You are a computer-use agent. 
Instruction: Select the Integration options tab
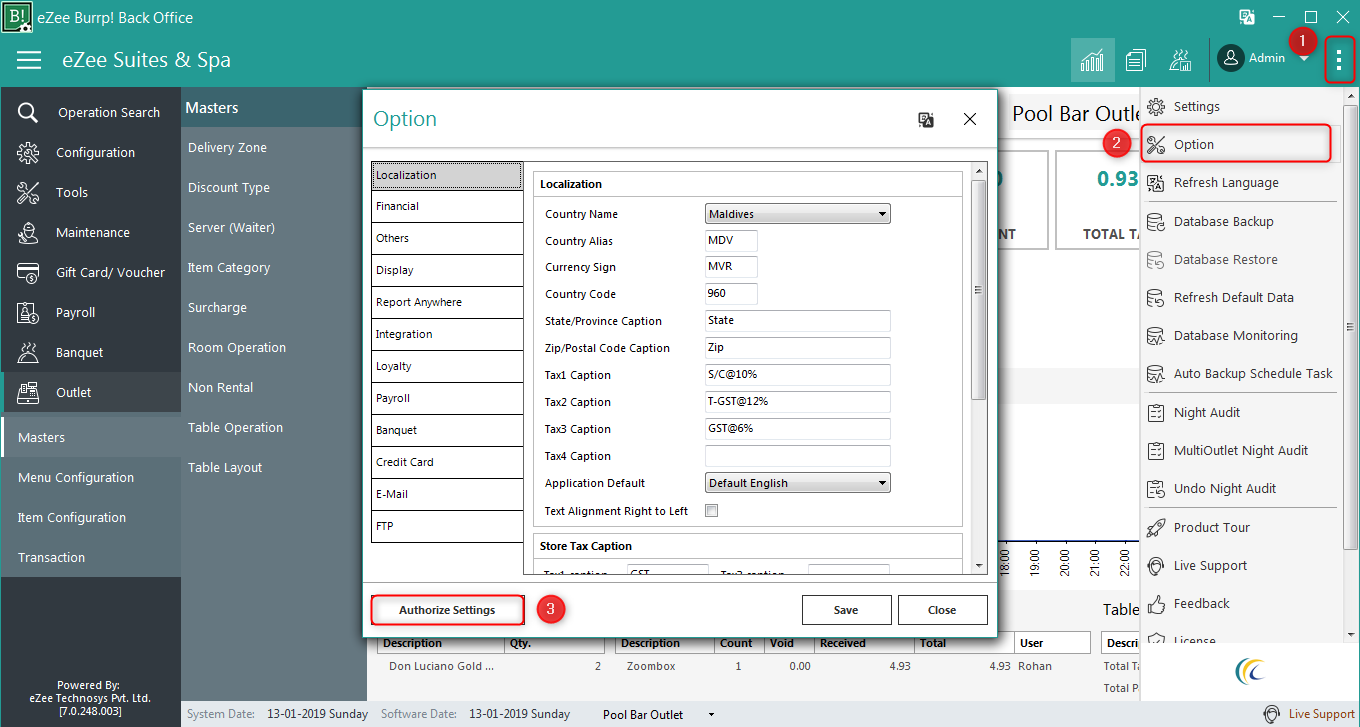click(x=447, y=334)
